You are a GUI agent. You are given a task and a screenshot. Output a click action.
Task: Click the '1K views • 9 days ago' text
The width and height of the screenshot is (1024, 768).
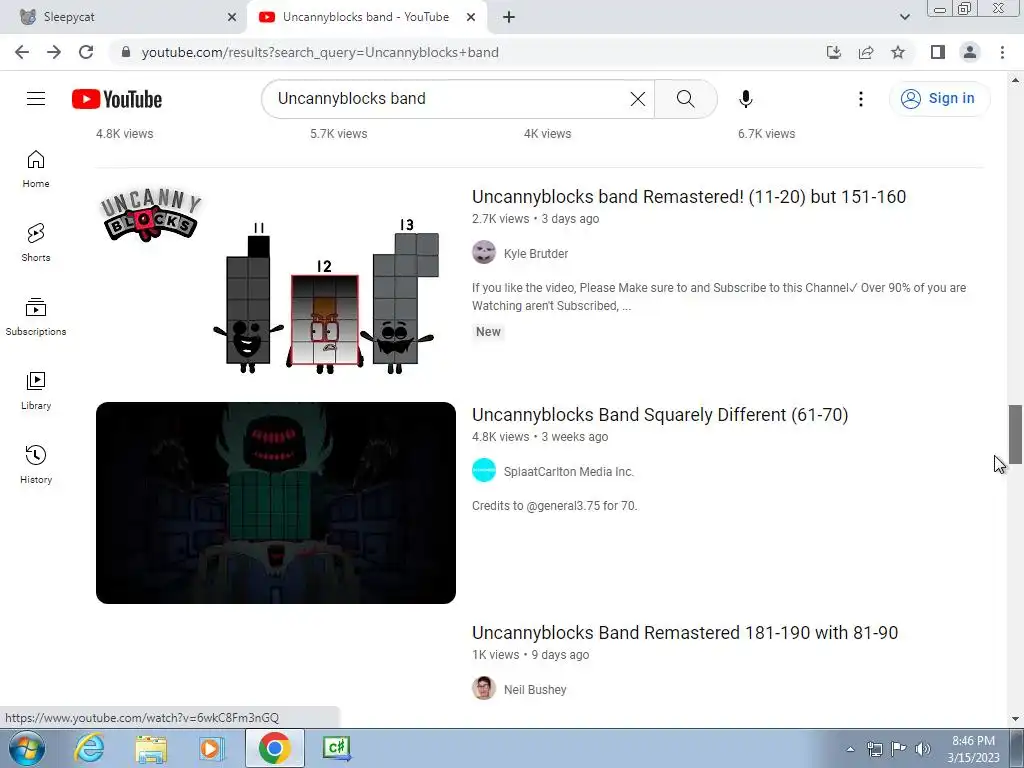(x=530, y=655)
